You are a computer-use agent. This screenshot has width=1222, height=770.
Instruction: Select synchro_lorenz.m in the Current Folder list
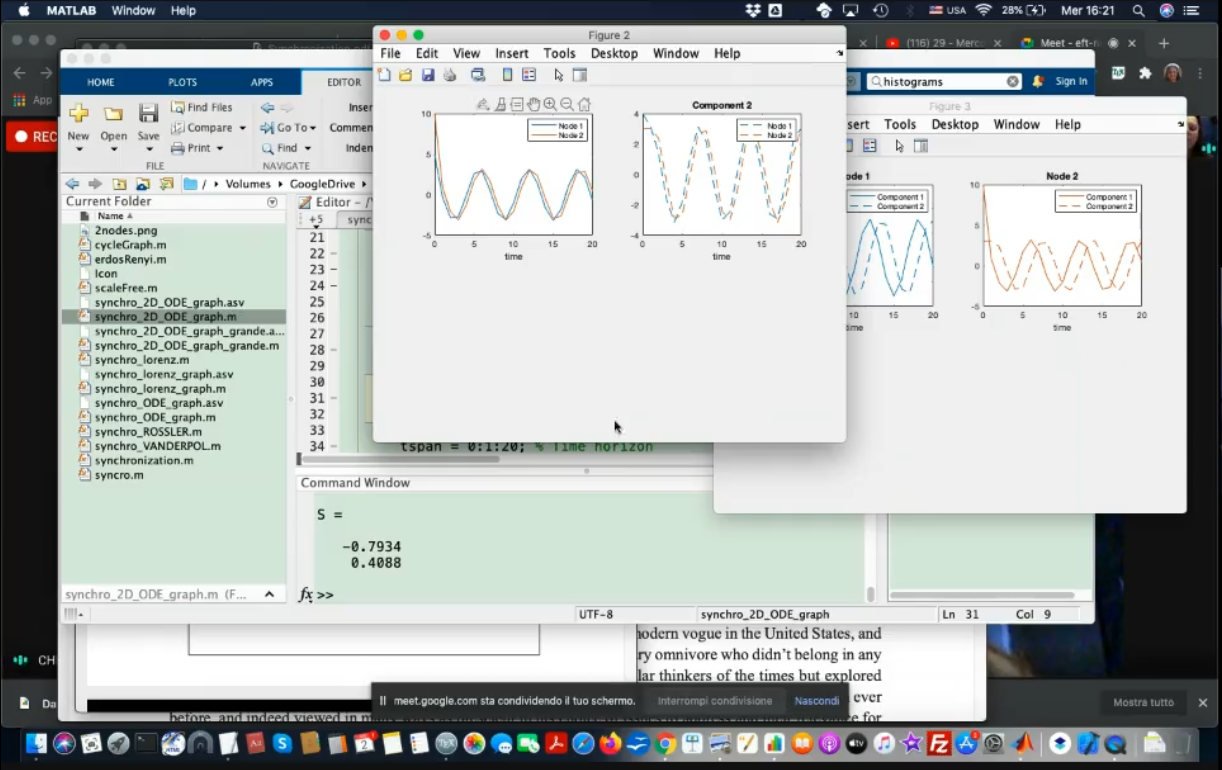point(142,360)
